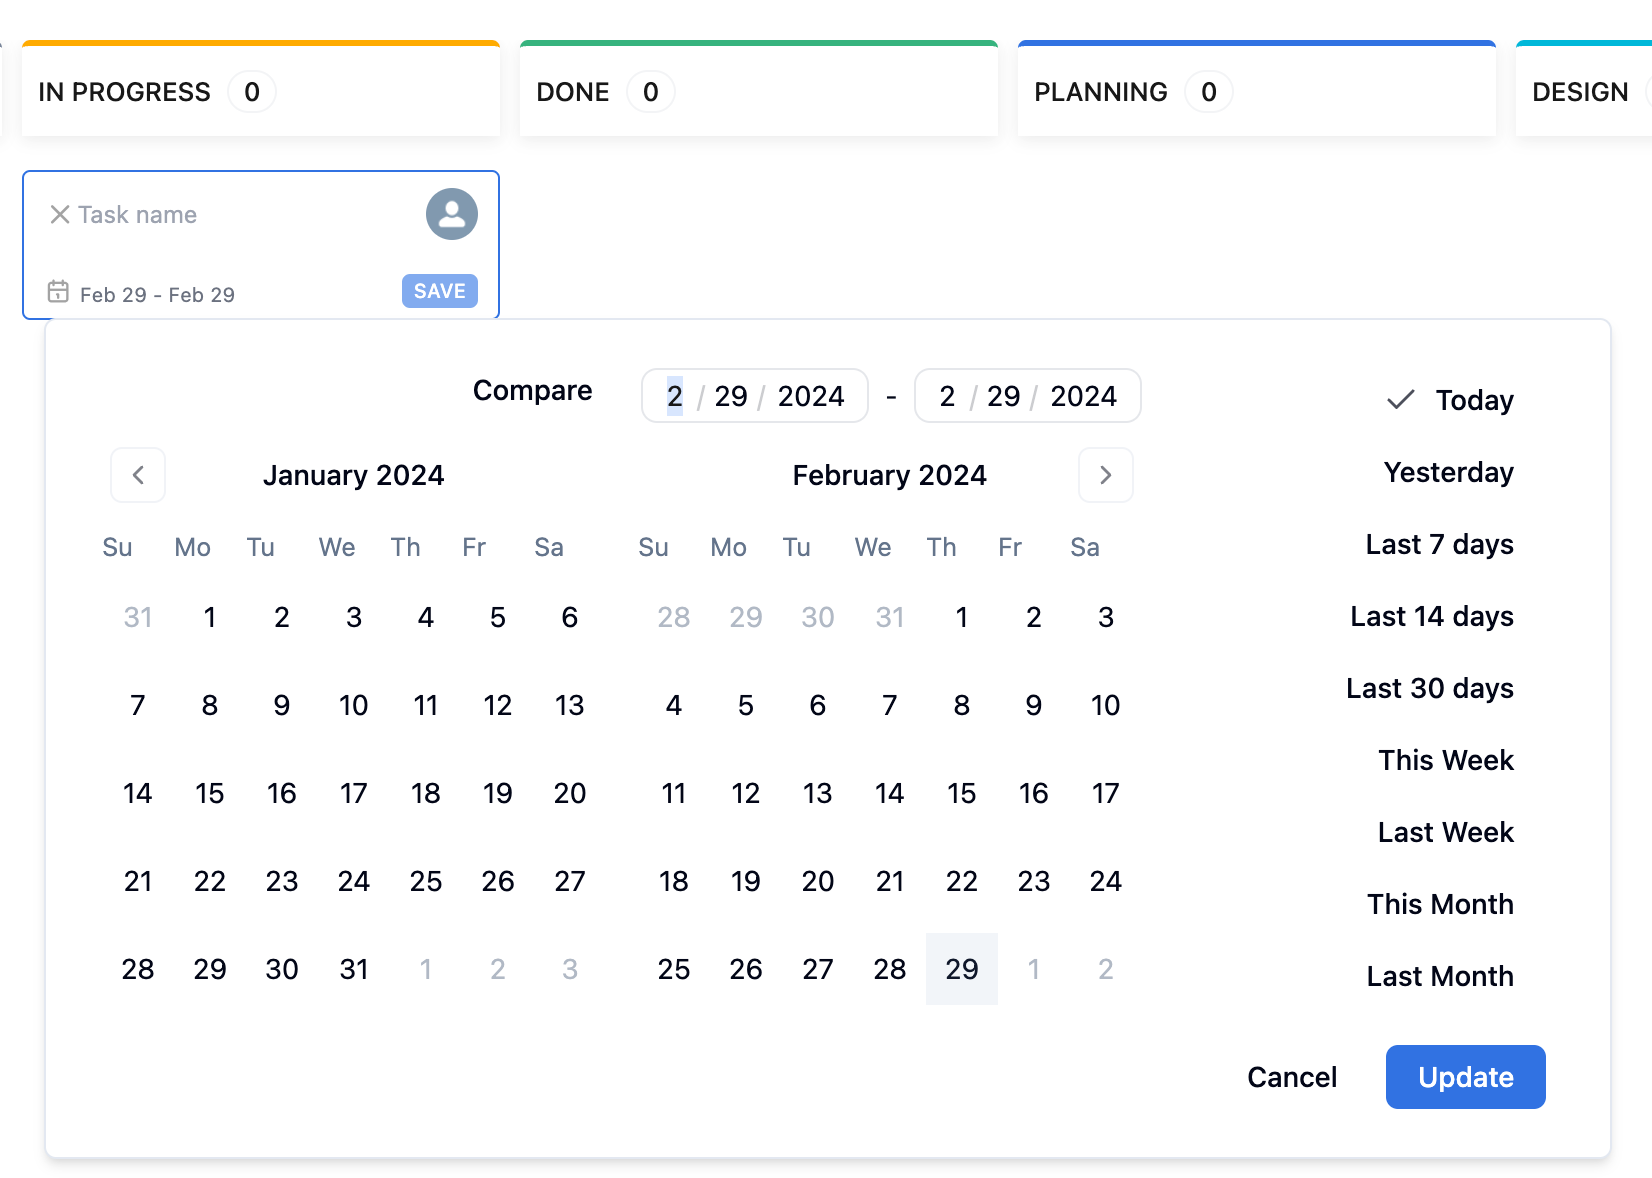Select the Today preset option
The image size is (1652, 1178).
1473,400
